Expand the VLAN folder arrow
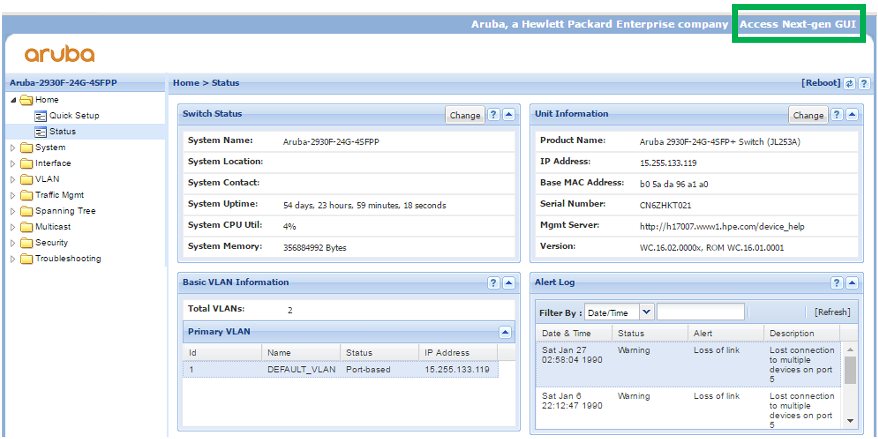The image size is (878, 439). point(13,180)
